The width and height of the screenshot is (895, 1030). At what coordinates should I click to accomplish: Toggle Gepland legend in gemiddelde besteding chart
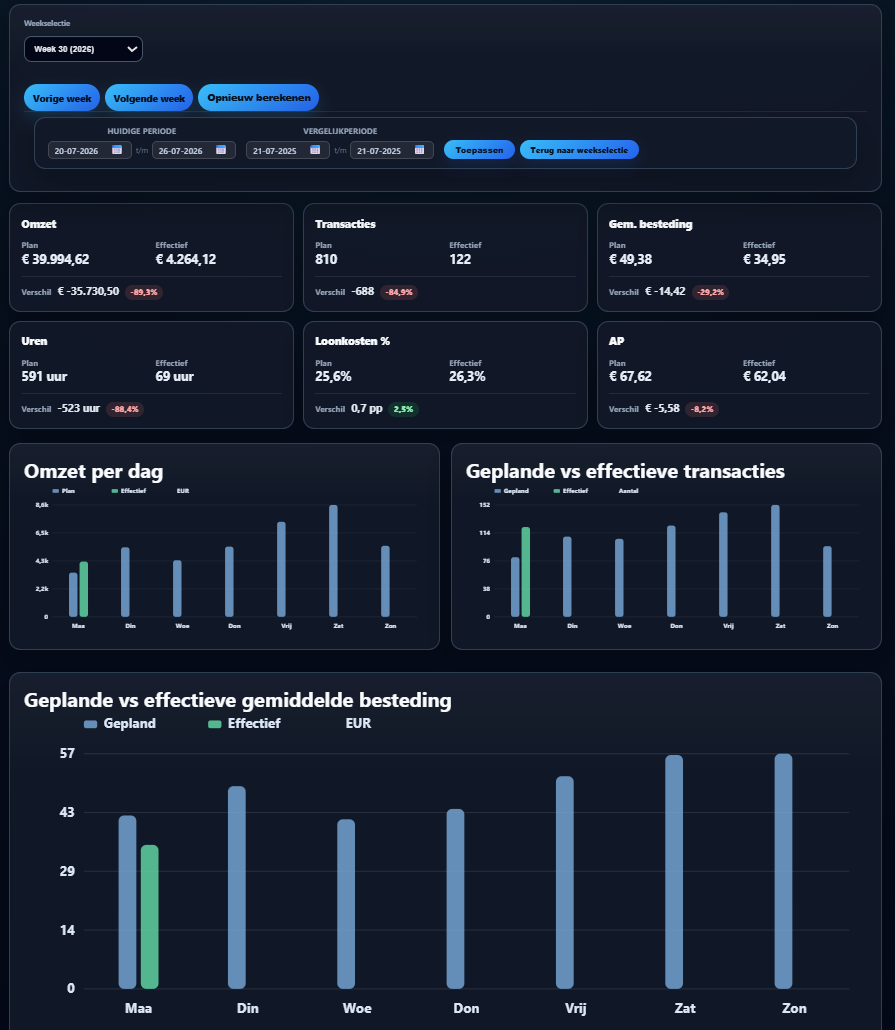pos(120,723)
